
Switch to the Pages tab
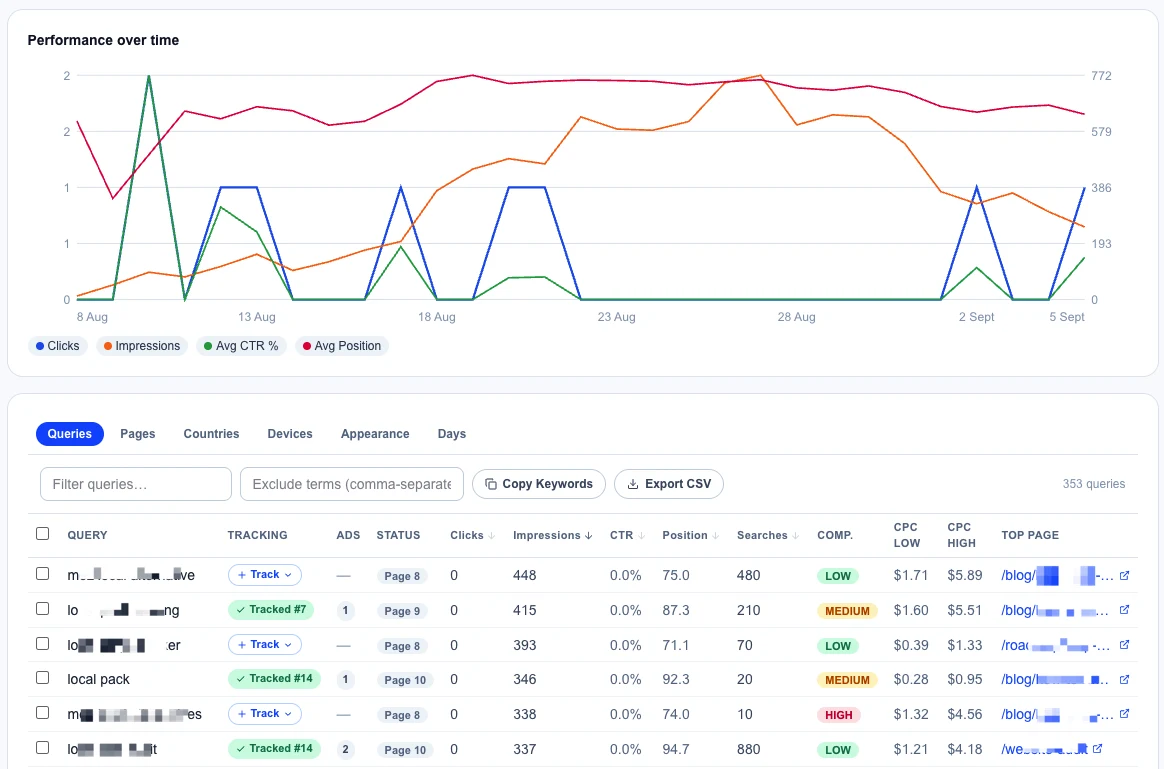tap(138, 433)
